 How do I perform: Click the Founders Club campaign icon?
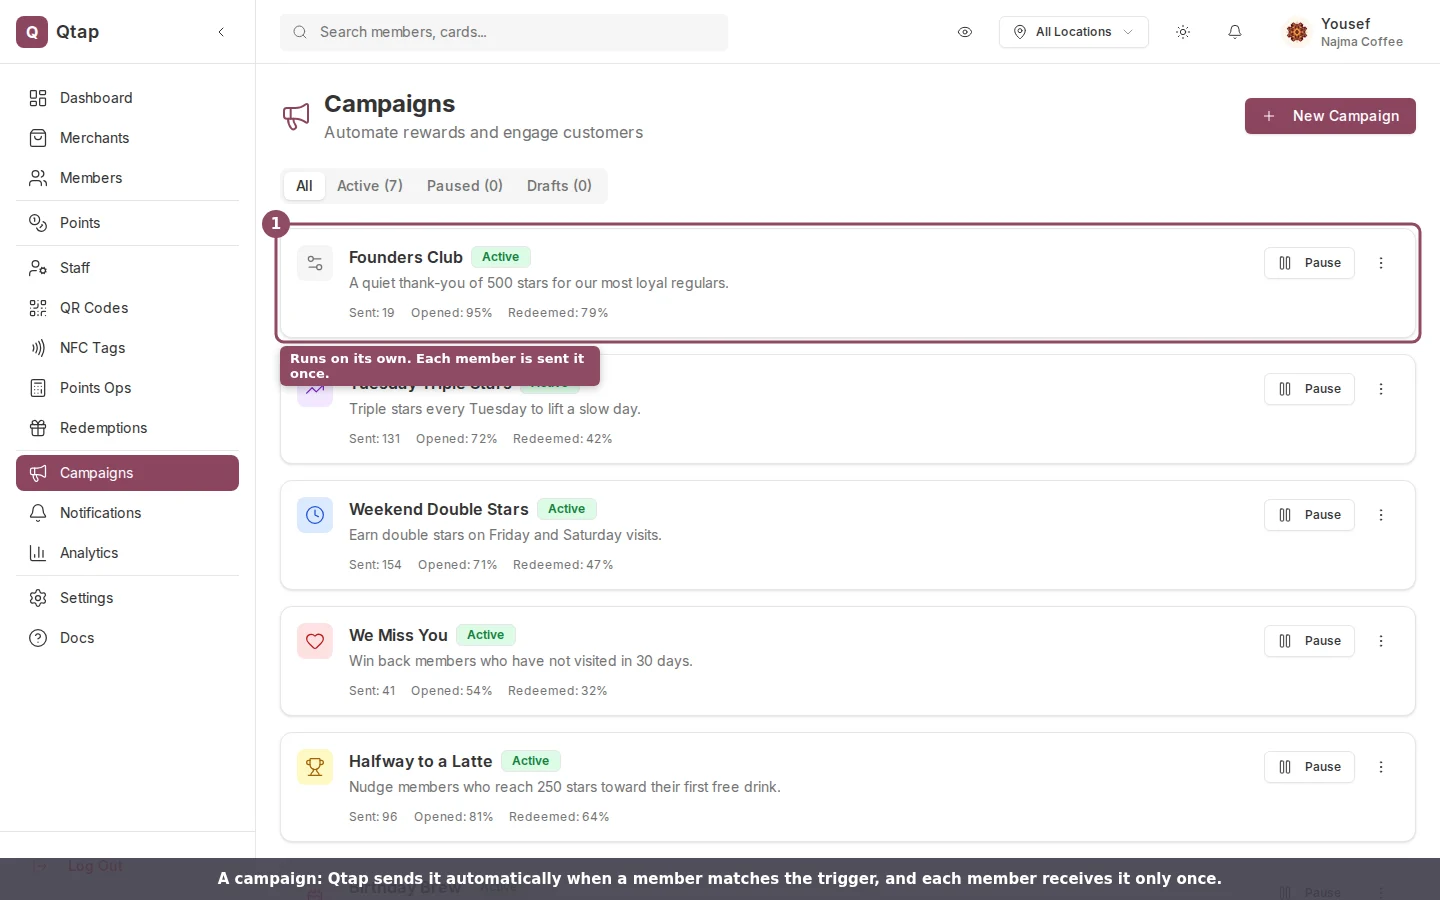[315, 263]
